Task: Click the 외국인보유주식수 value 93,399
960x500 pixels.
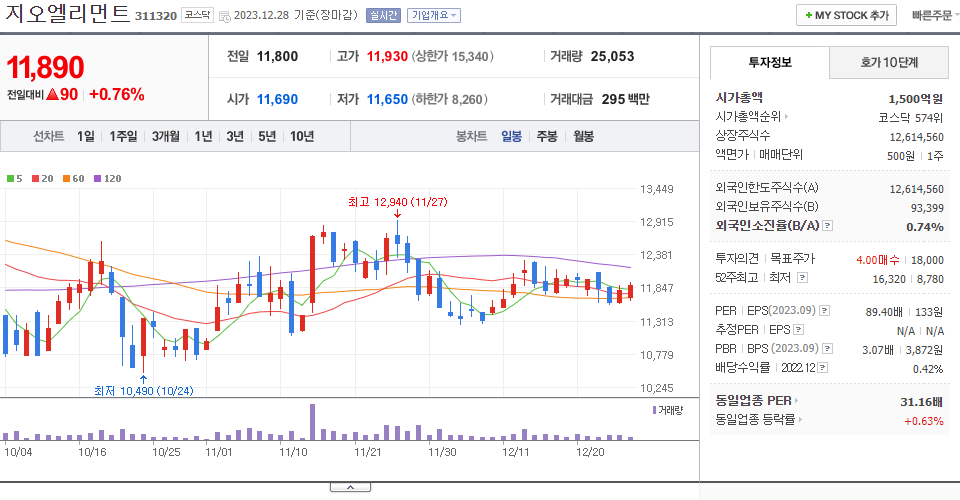Action: click(x=927, y=208)
